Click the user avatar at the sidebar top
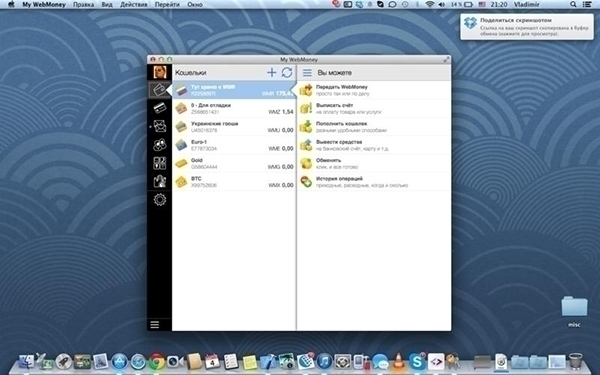 tap(160, 72)
